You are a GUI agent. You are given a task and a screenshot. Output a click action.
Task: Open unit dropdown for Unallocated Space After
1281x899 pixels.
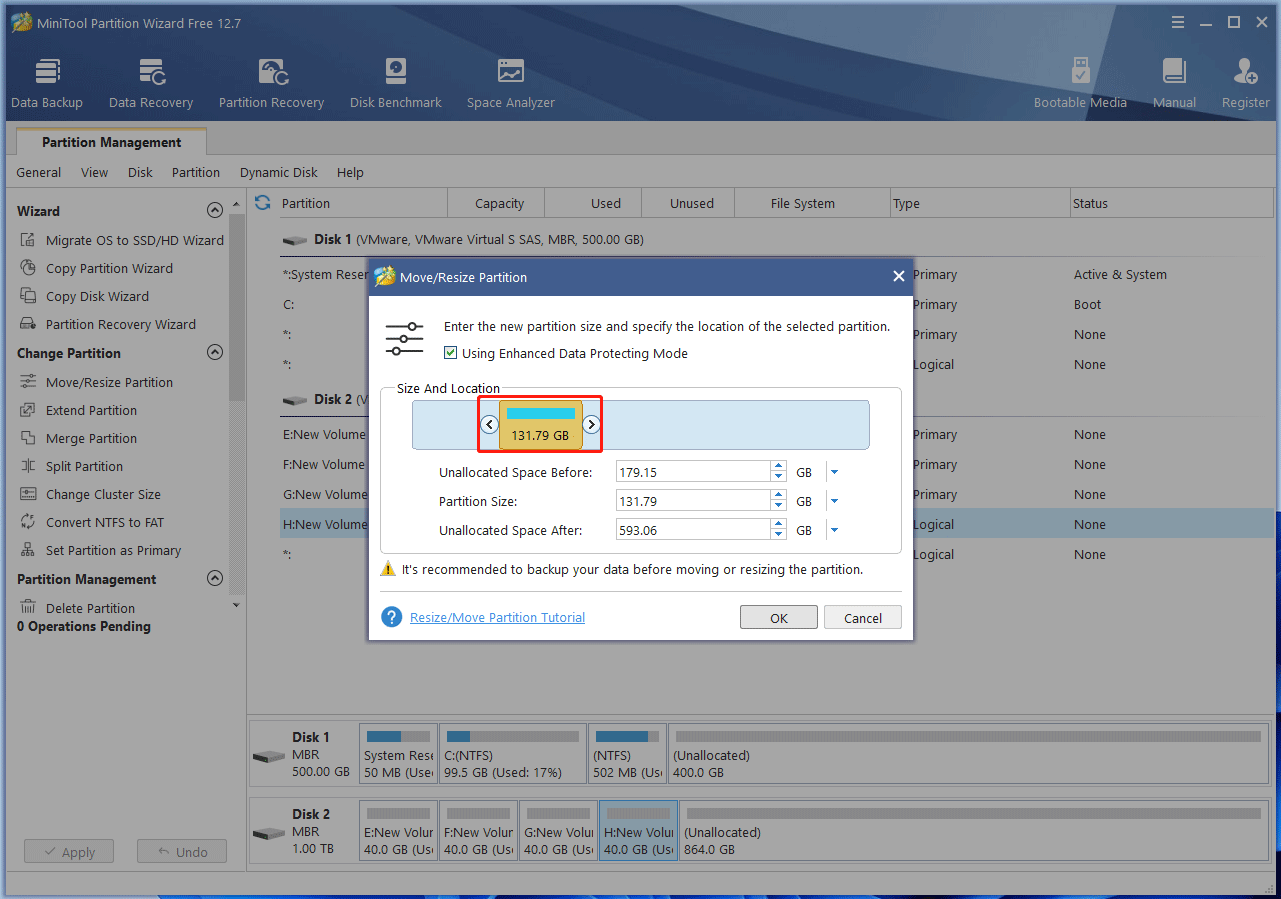pyautogui.click(x=834, y=530)
